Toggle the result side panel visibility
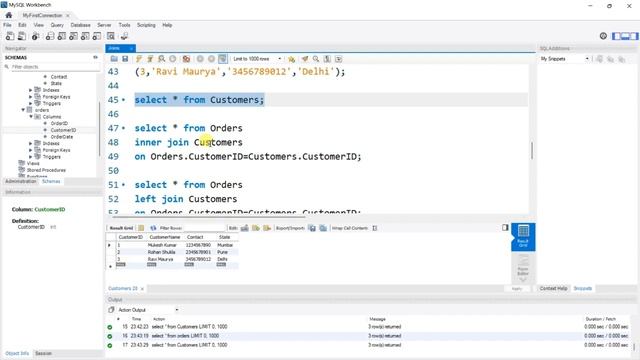Viewport: 640px width, 360px height. (x=505, y=227)
